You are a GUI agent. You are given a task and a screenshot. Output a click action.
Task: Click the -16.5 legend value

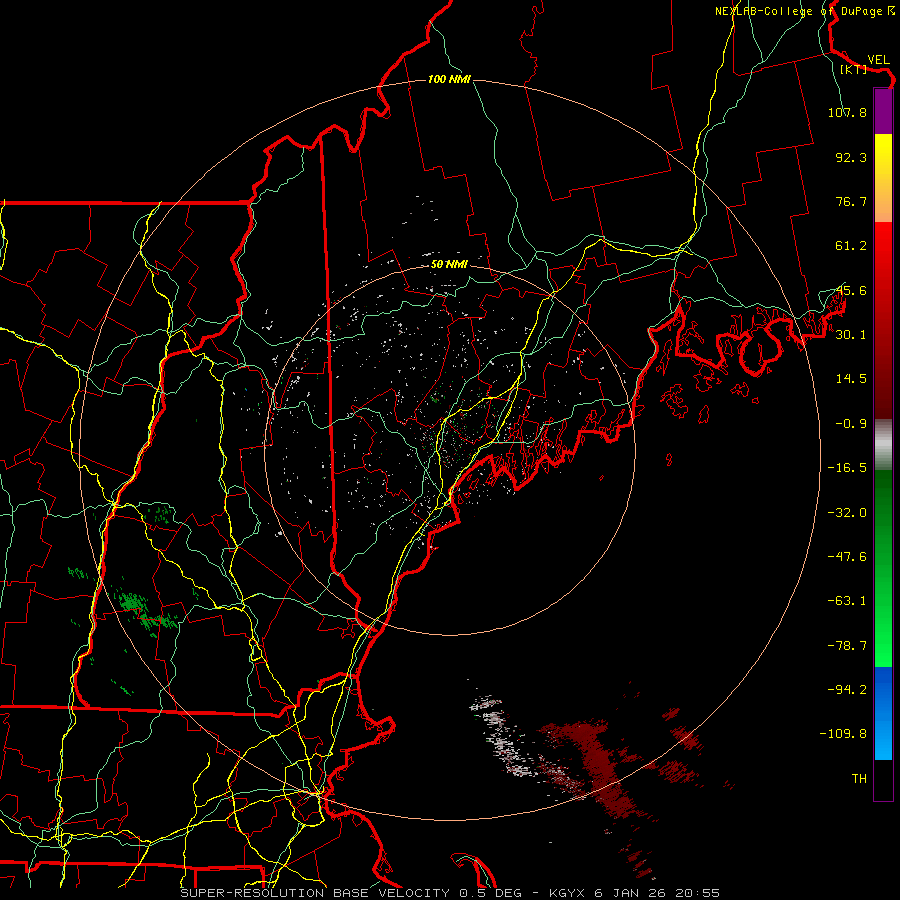(847, 468)
